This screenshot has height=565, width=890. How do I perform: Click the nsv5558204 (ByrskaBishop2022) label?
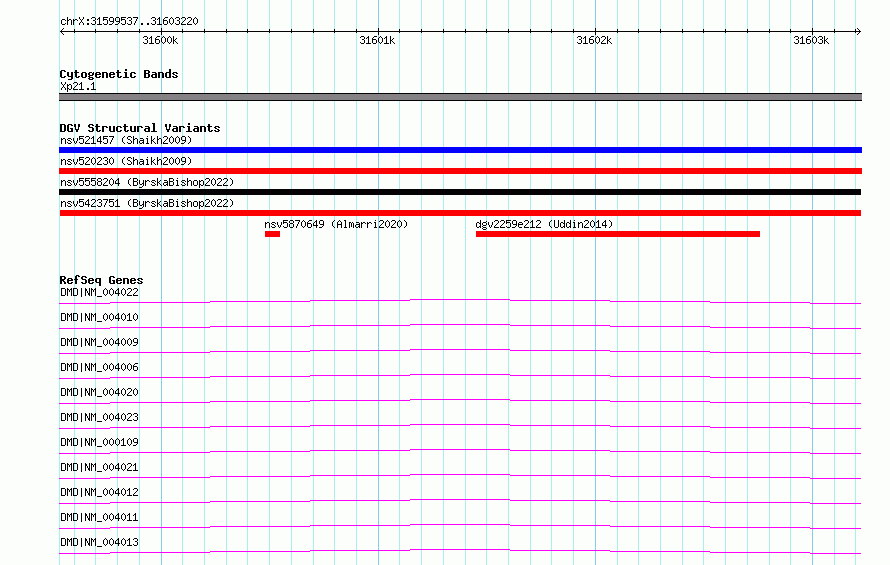(147, 182)
